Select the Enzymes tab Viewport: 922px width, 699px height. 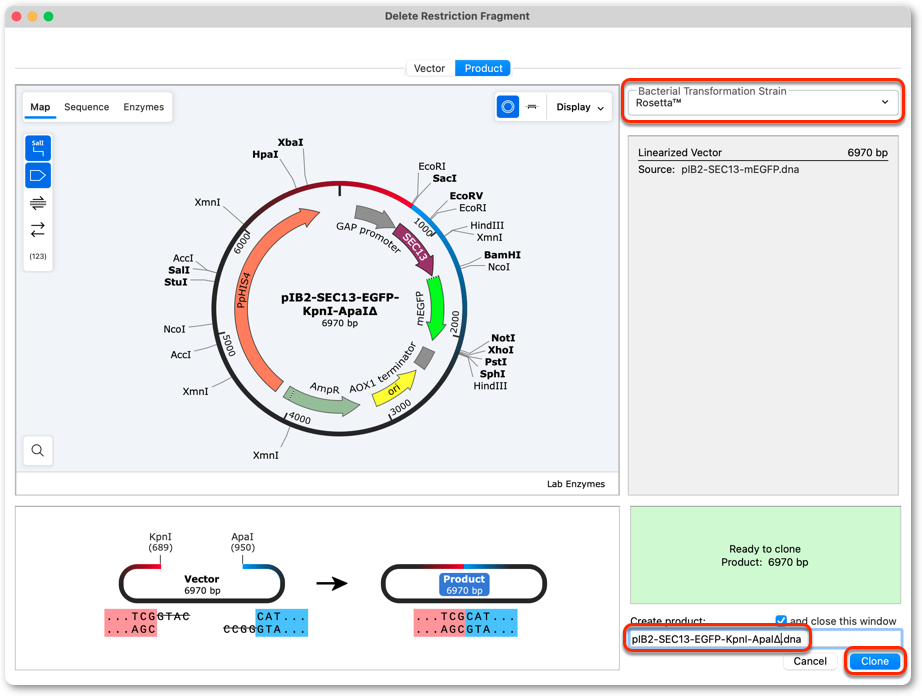tap(143, 107)
